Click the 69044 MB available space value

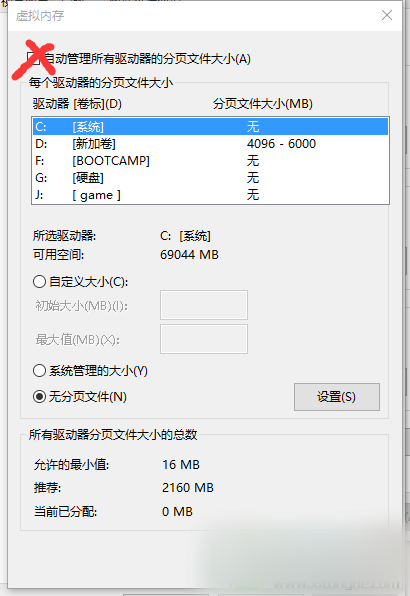(x=189, y=255)
